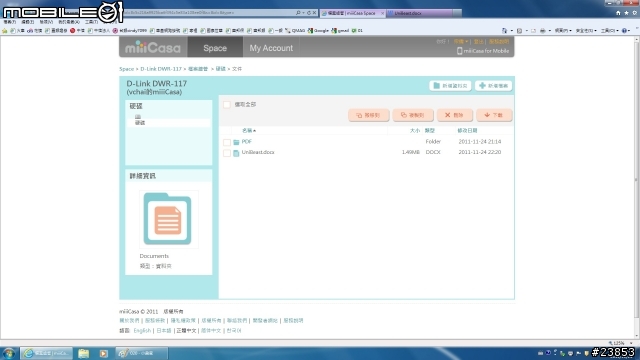This screenshot has height=360, width=640.
Task: Click the orange move-to button
Action: [369, 115]
